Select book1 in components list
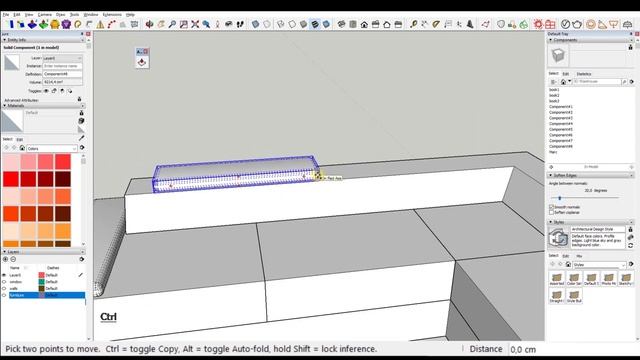 554,90
